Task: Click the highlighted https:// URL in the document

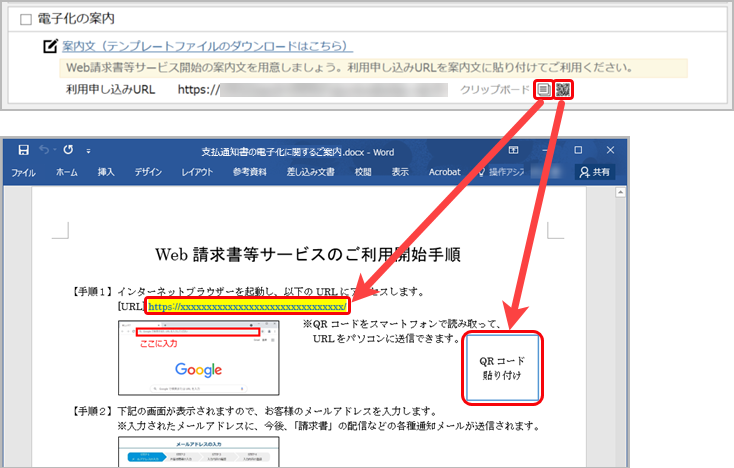Action: point(248,307)
